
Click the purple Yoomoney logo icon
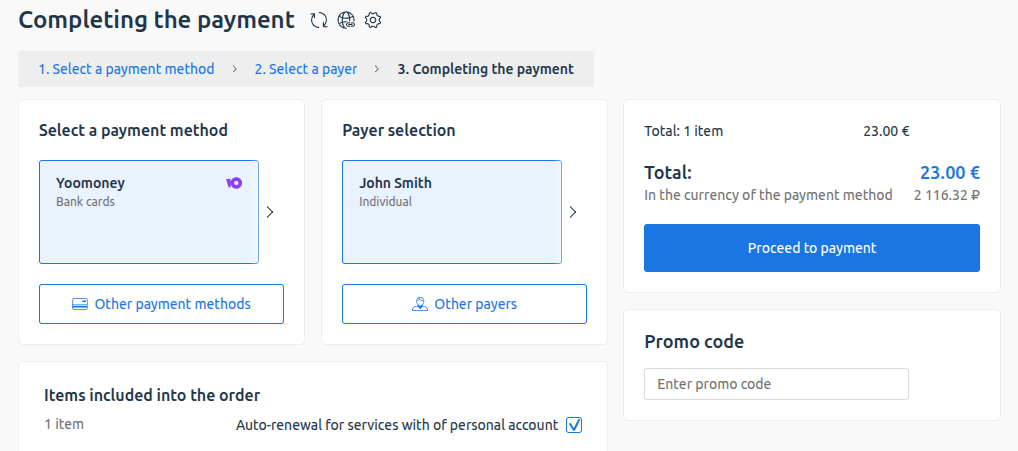pos(234,183)
